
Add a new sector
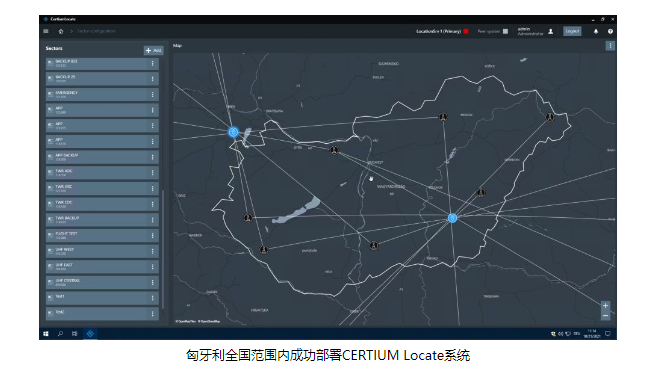coord(153,50)
